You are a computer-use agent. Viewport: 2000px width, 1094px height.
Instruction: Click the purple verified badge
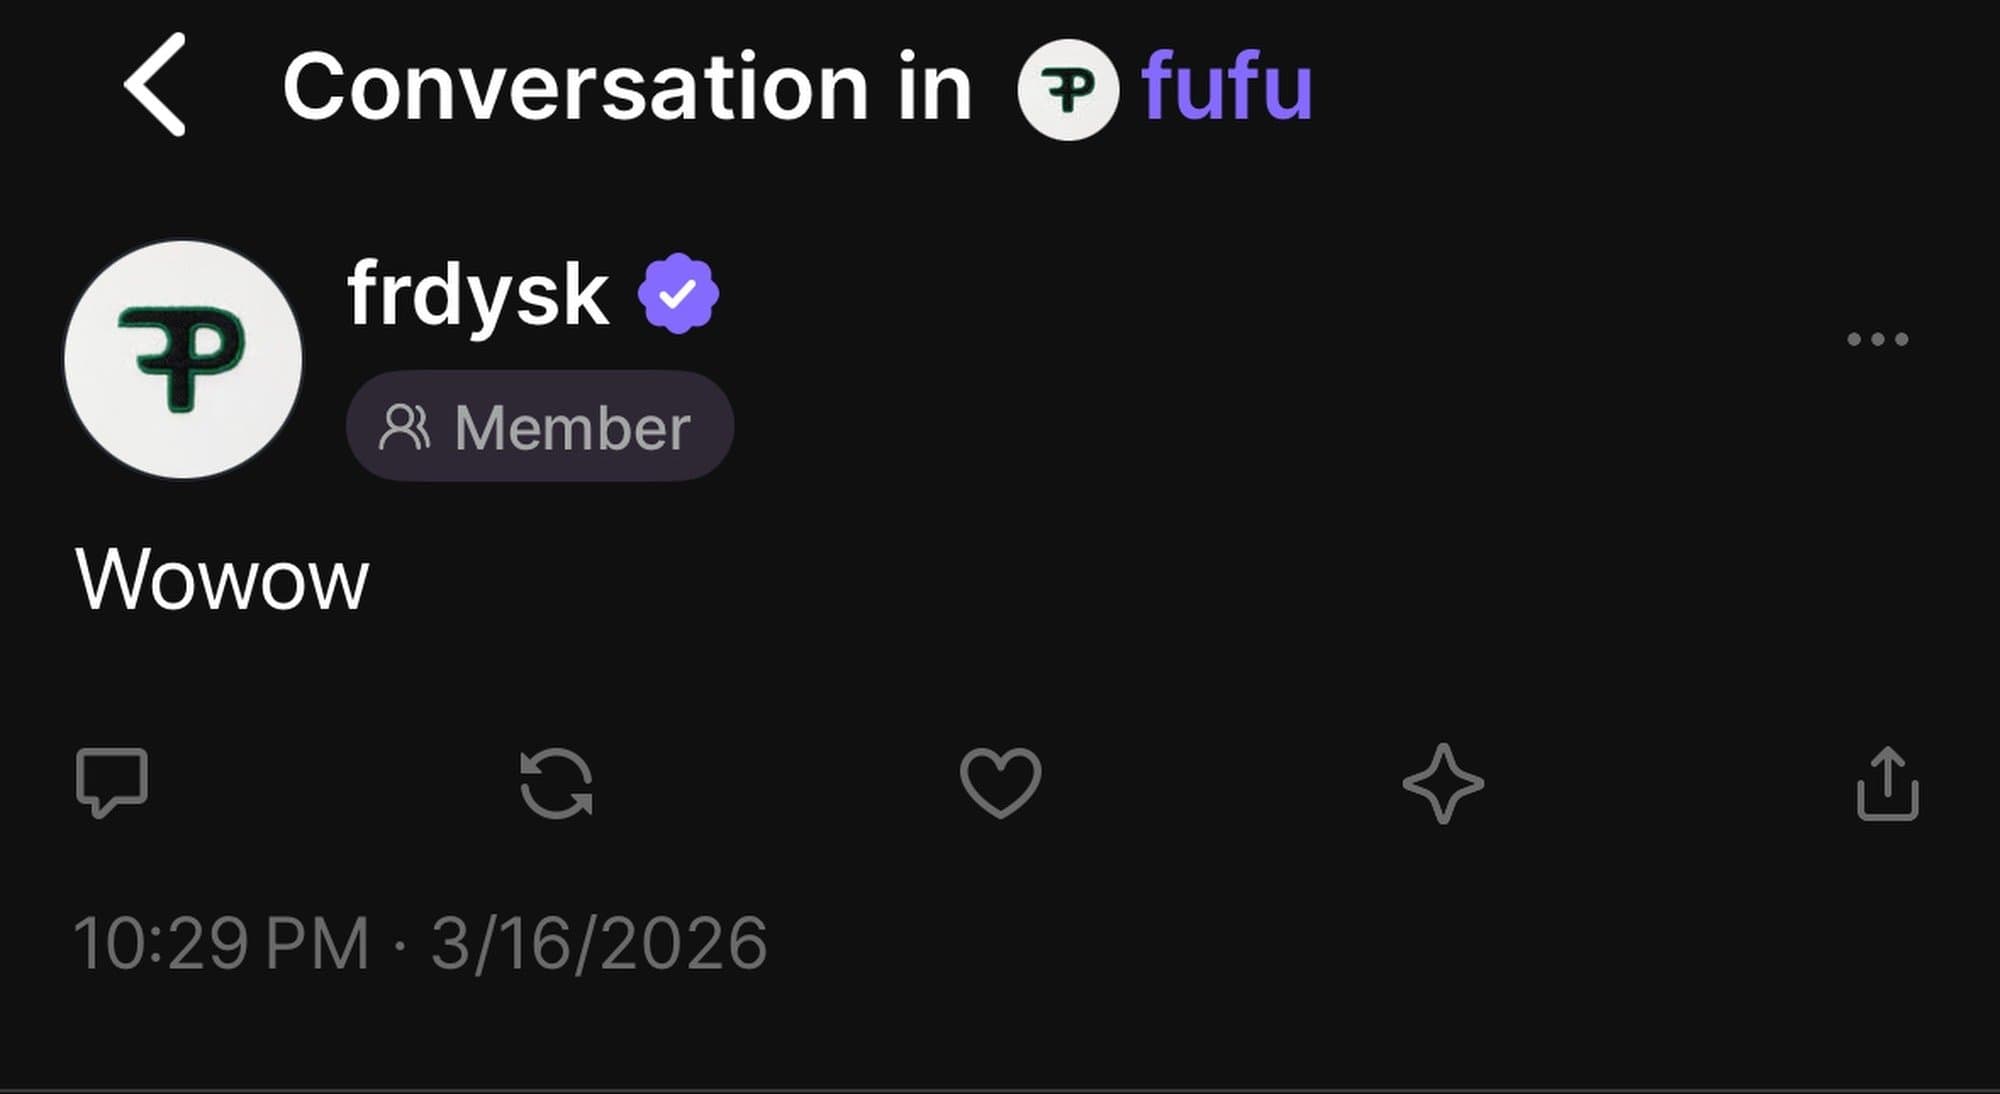coord(679,293)
